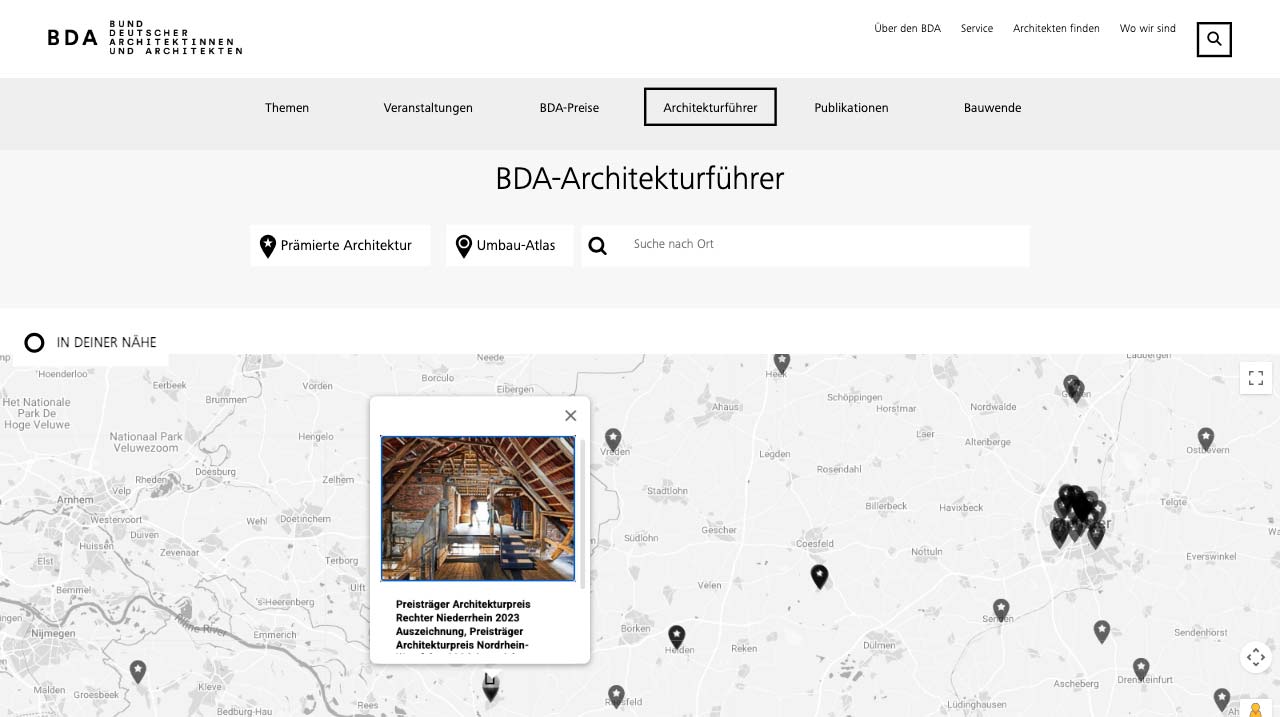Click map marker near Heiden
This screenshot has height=717, width=1280.
[x=677, y=636]
